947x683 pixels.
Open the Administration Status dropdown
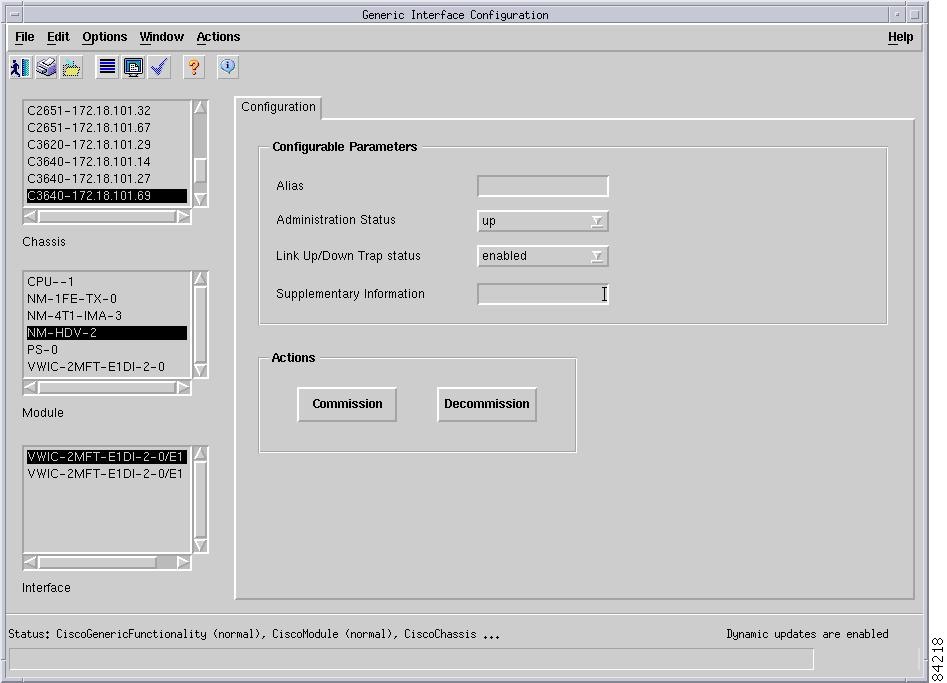(x=542, y=221)
